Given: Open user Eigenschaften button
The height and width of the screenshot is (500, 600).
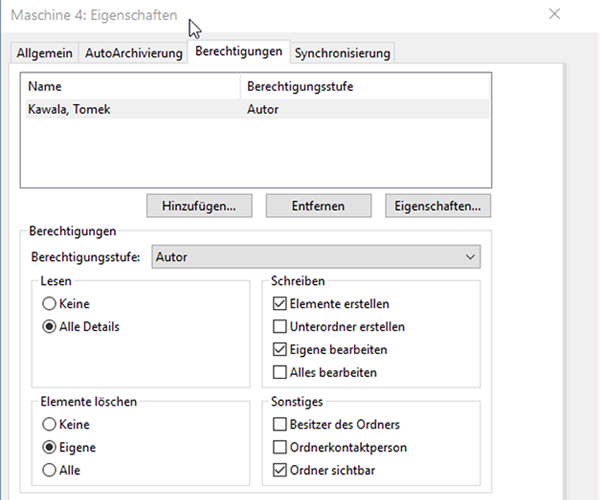Looking at the screenshot, I should (x=437, y=206).
